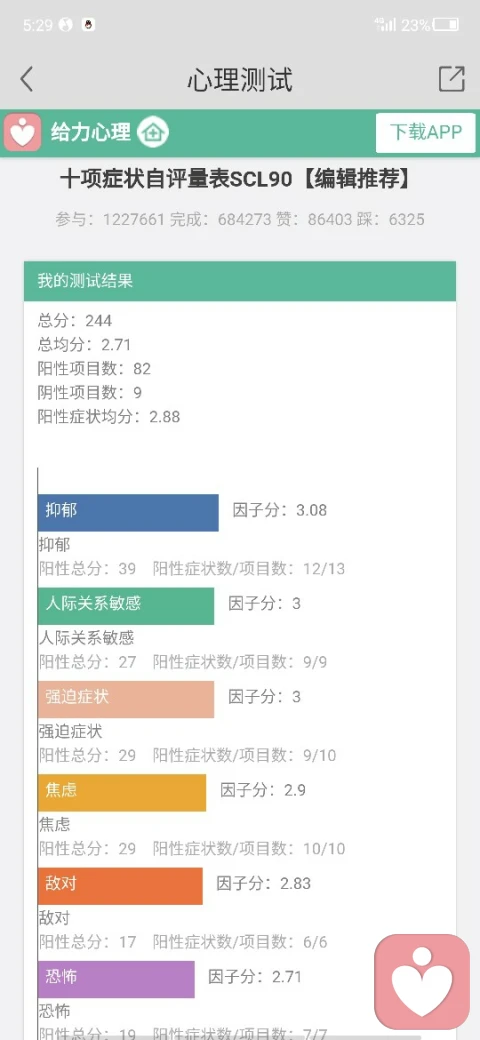Tap the SCL90 test title text
Viewport: 480px width, 1040px height.
coord(235,179)
